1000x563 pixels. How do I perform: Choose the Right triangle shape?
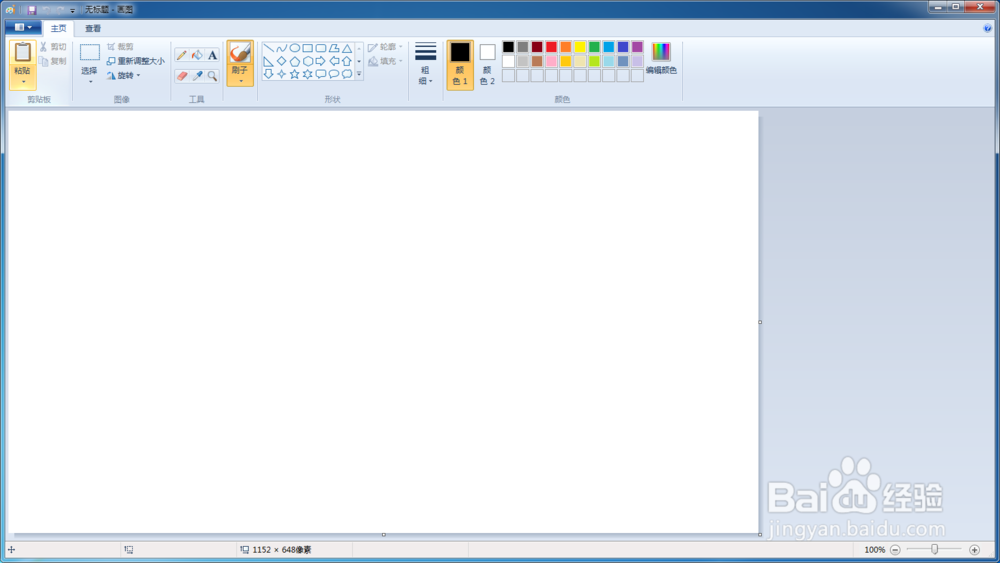coord(268,61)
